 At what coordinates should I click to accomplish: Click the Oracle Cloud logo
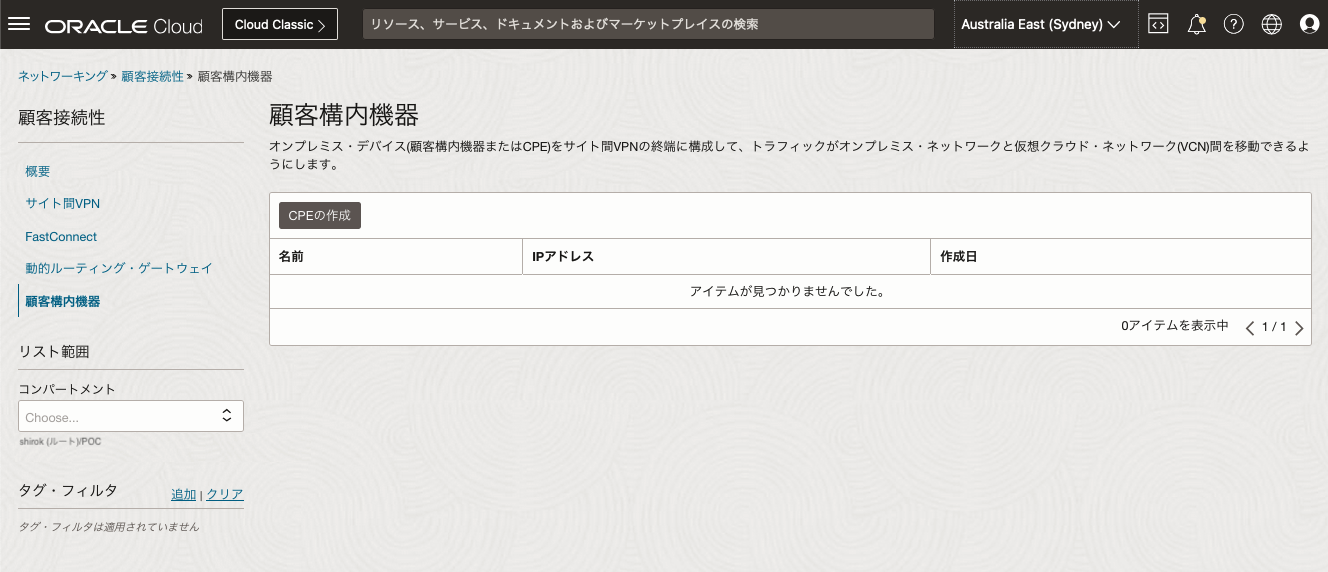click(124, 25)
